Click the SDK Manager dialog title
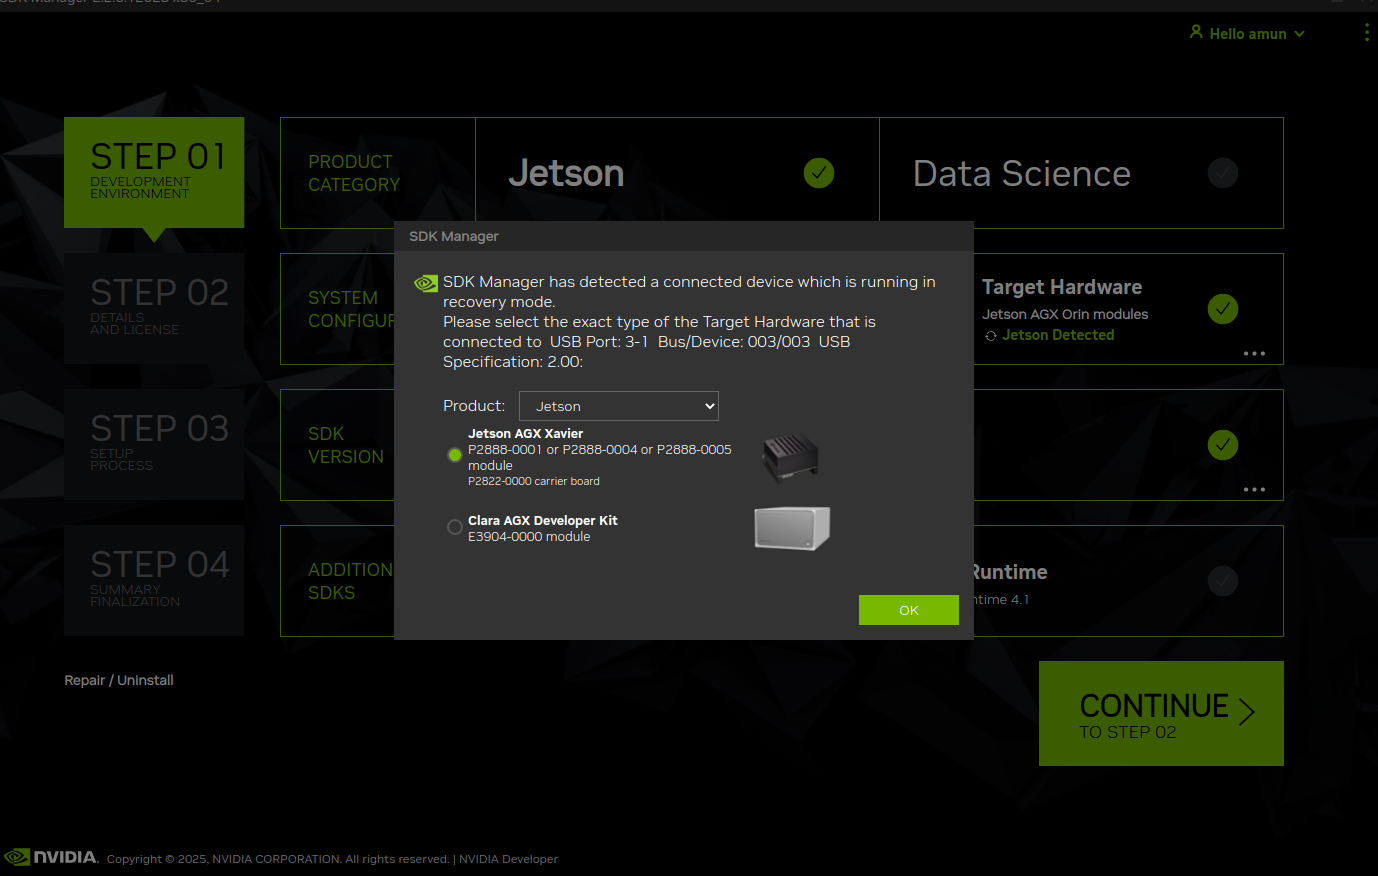The height and width of the screenshot is (876, 1378). point(454,236)
